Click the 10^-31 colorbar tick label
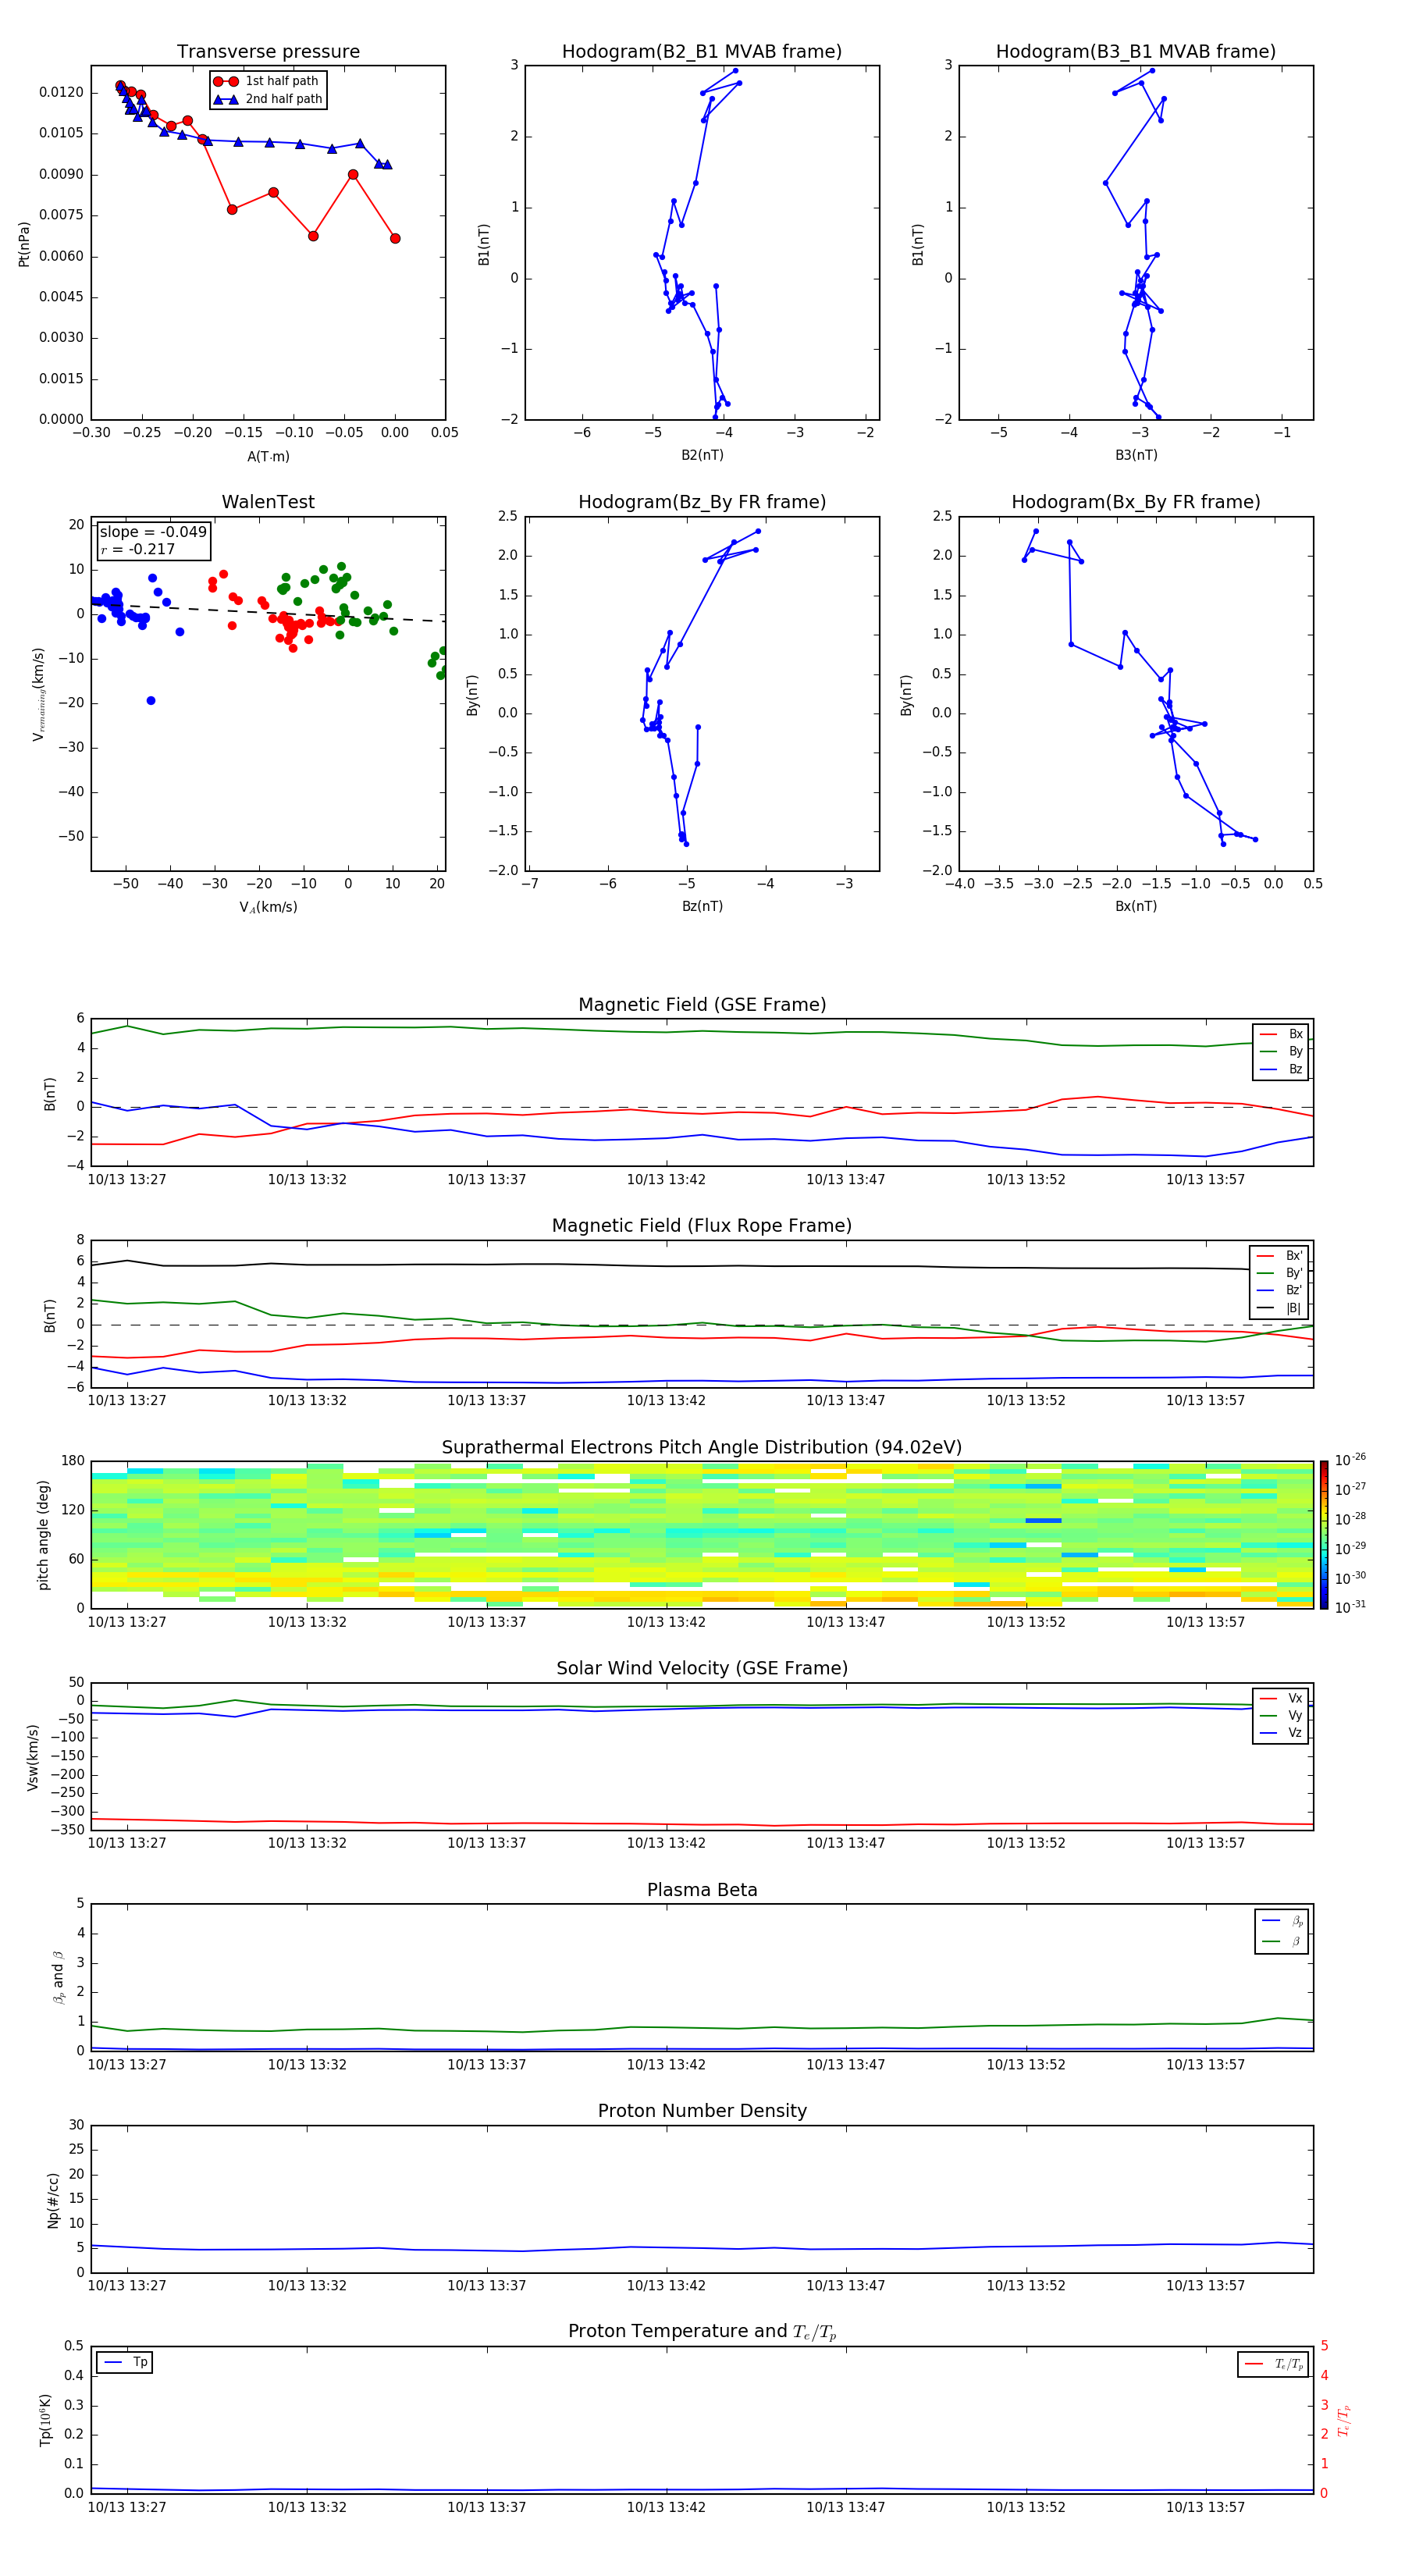This screenshot has width=1405, height=2576. (1350, 1607)
